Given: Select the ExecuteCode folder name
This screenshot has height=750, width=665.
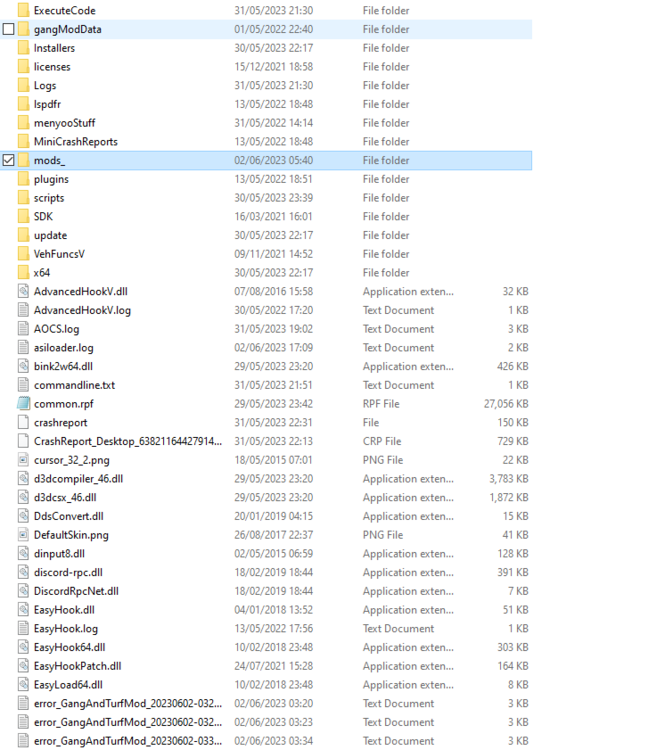Looking at the screenshot, I should [65, 11].
